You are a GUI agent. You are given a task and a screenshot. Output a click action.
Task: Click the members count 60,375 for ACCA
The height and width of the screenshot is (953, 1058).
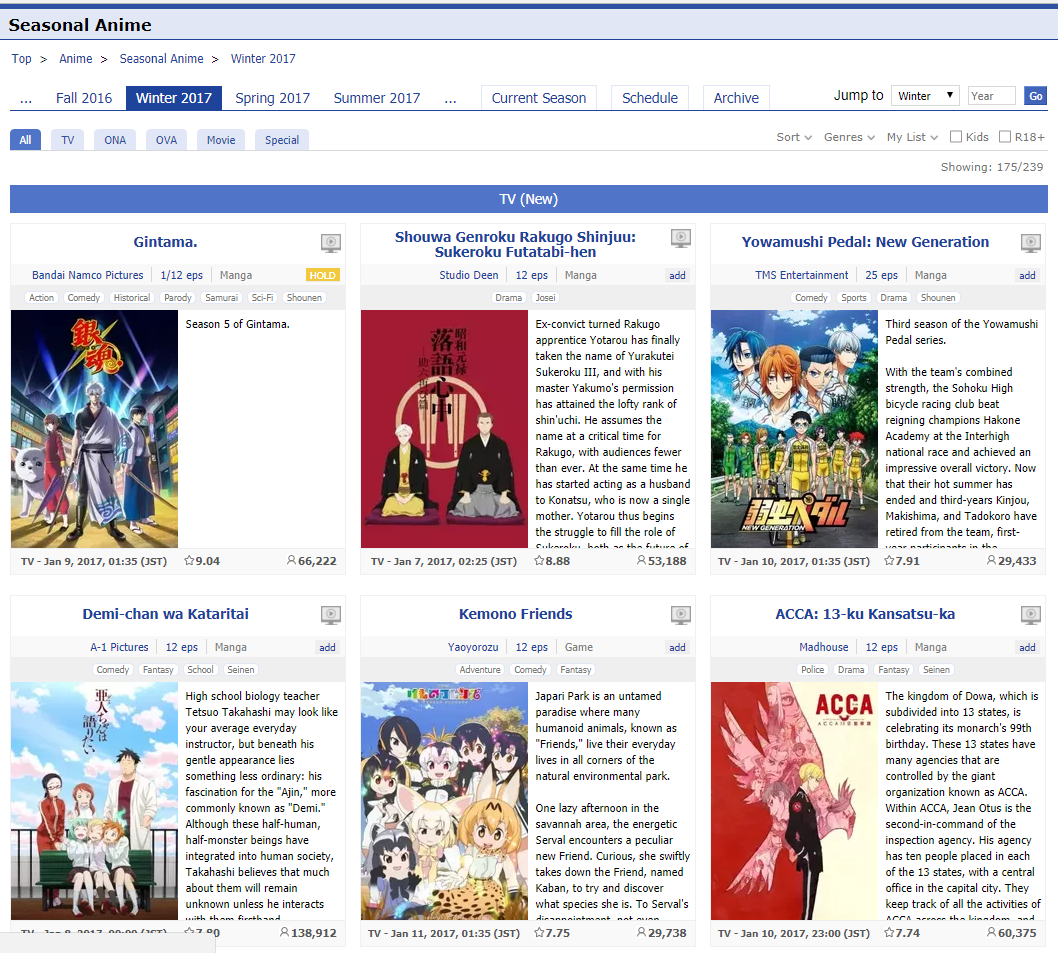[x=1011, y=933]
